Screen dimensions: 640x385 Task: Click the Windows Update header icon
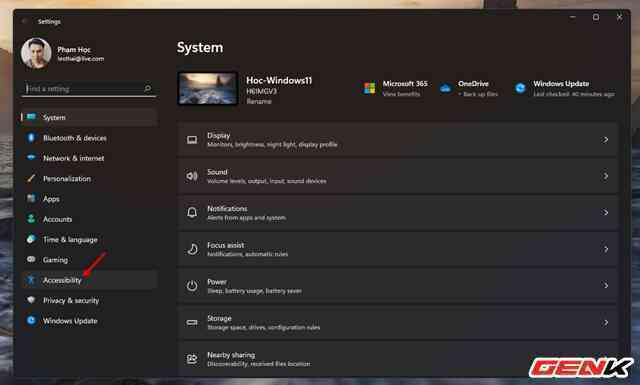[x=520, y=88]
